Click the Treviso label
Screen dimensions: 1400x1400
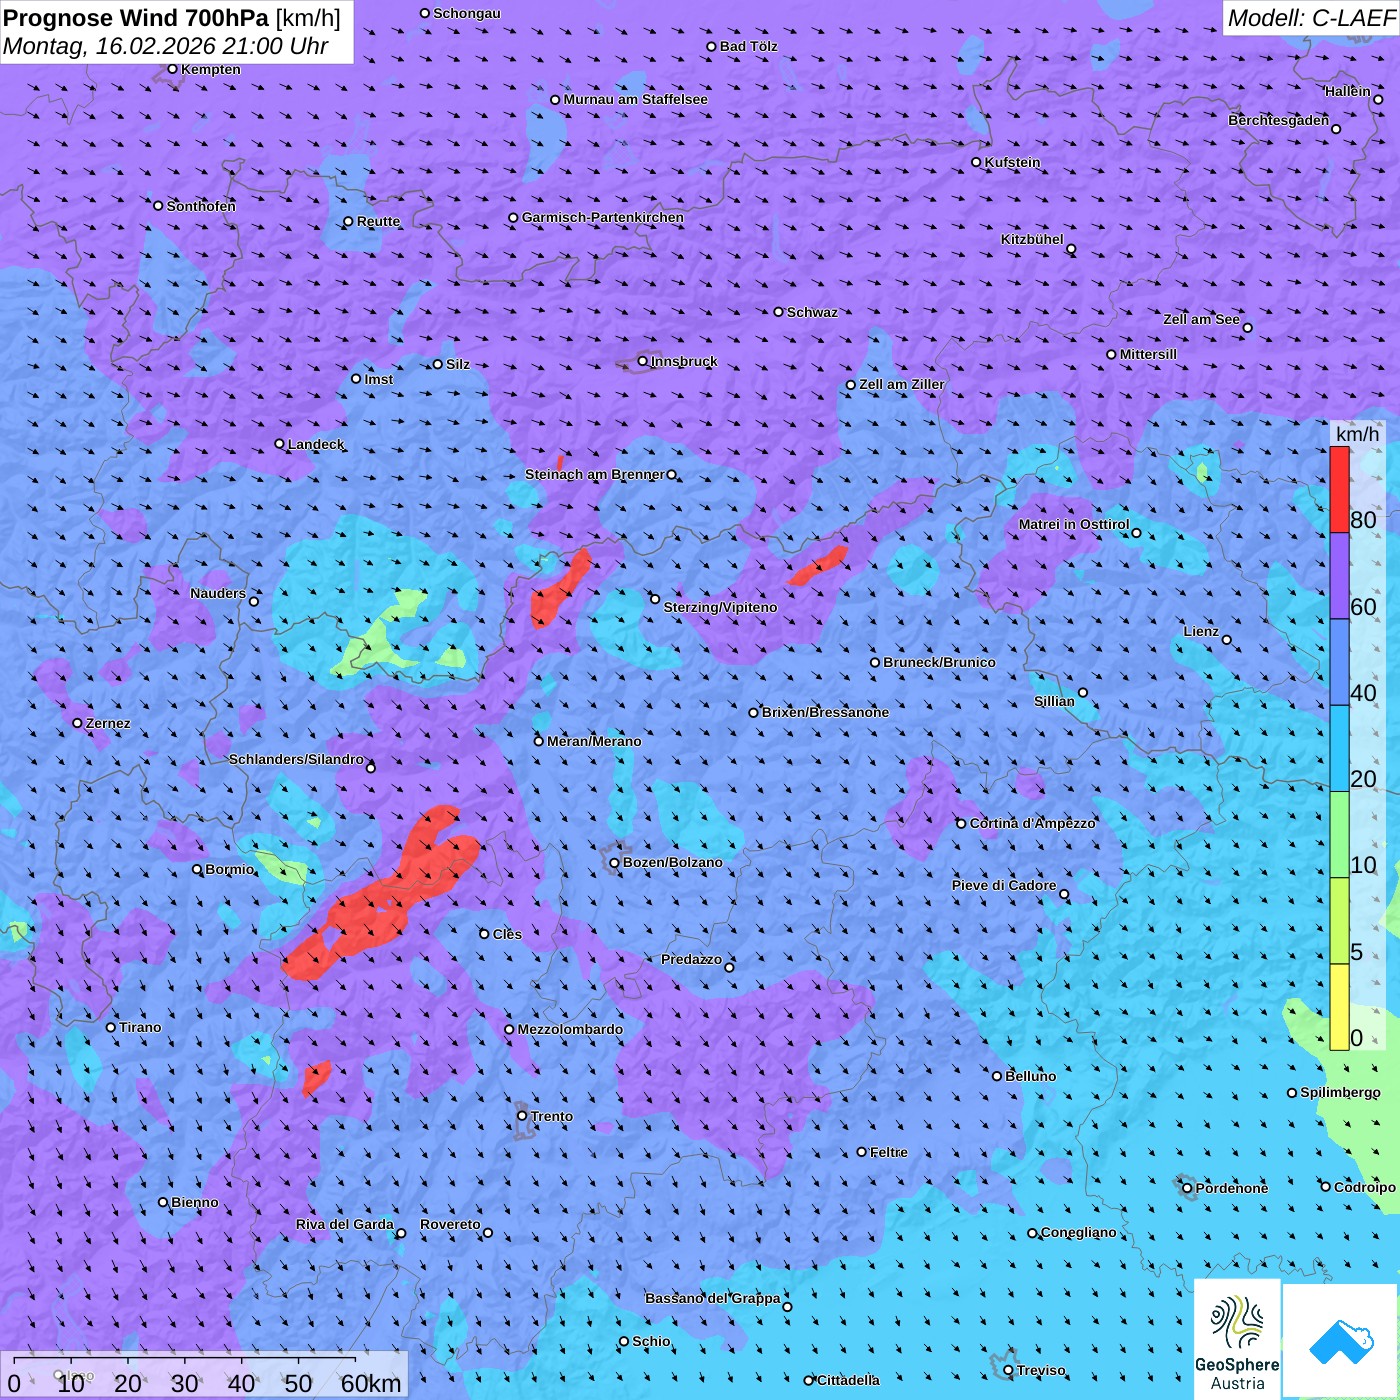tap(1041, 1370)
